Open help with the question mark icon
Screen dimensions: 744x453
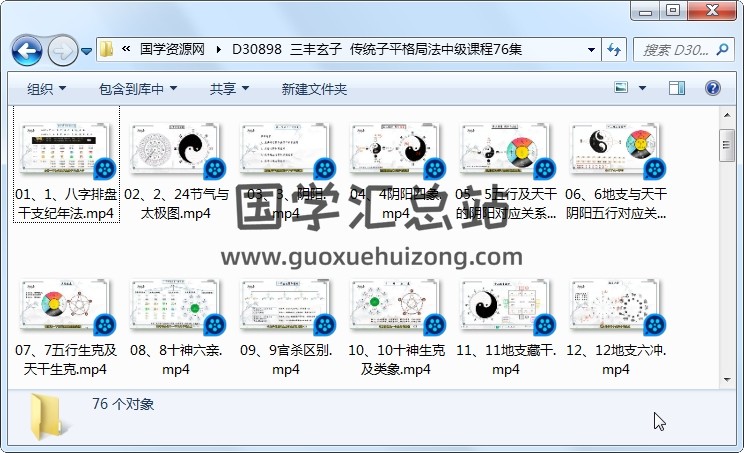pyautogui.click(x=713, y=88)
